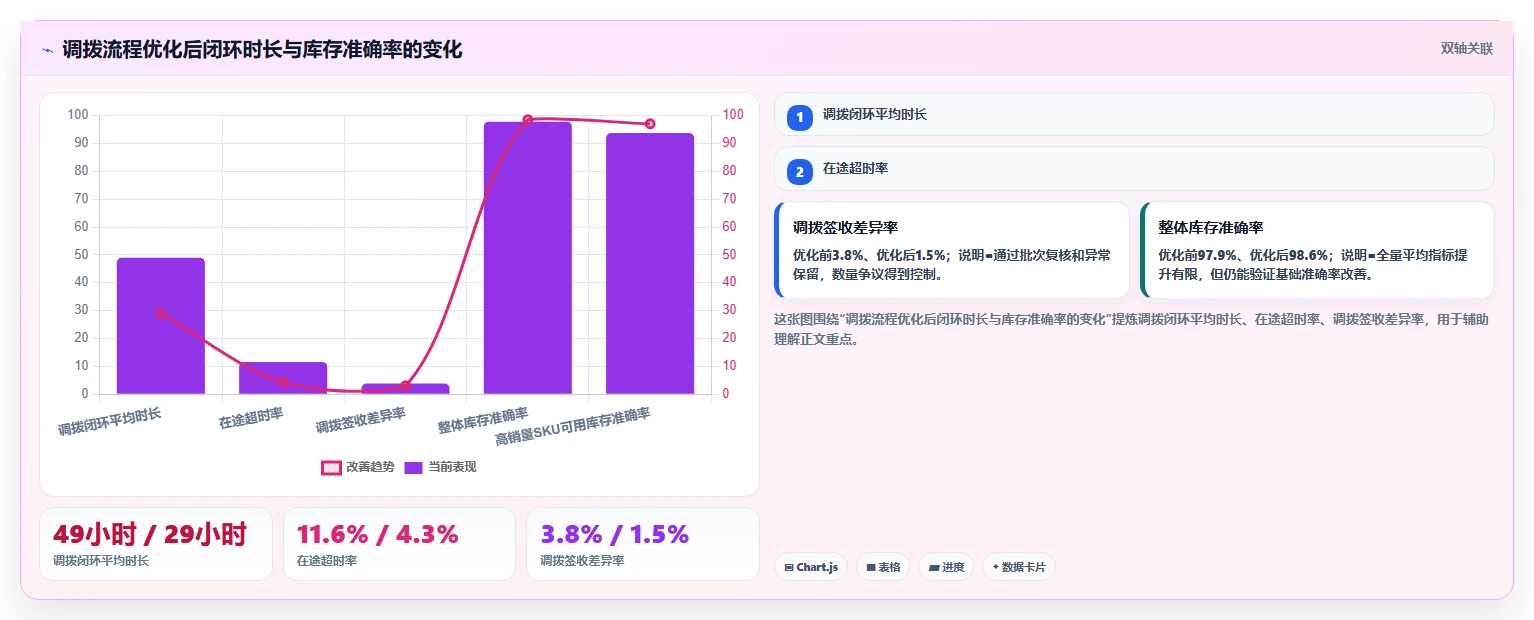This screenshot has height=620, width=1534.
Task: Click the chart title 调拨流程优化后闭环时长与库存准确率的变化
Action: (263, 50)
